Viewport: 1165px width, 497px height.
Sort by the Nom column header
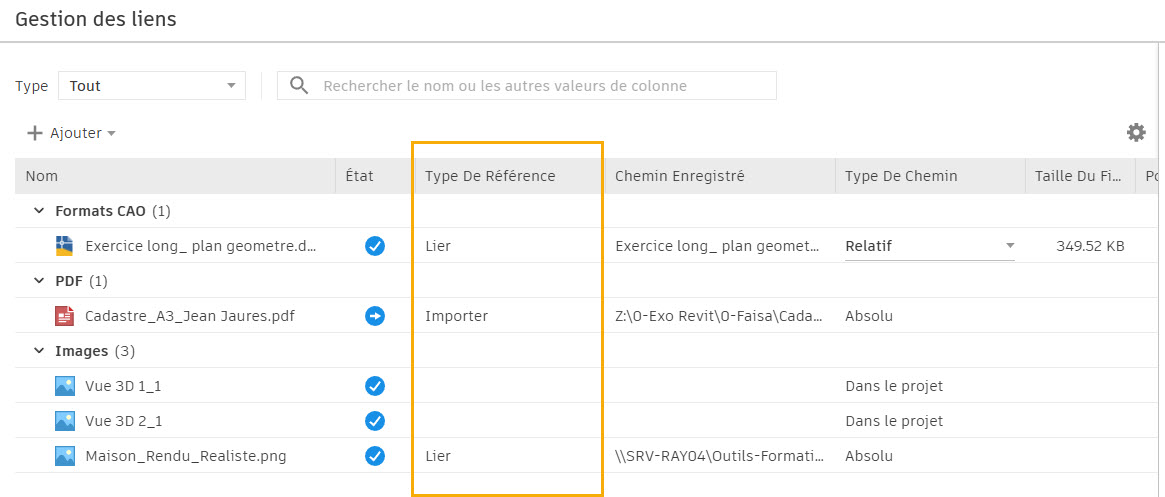(42, 176)
